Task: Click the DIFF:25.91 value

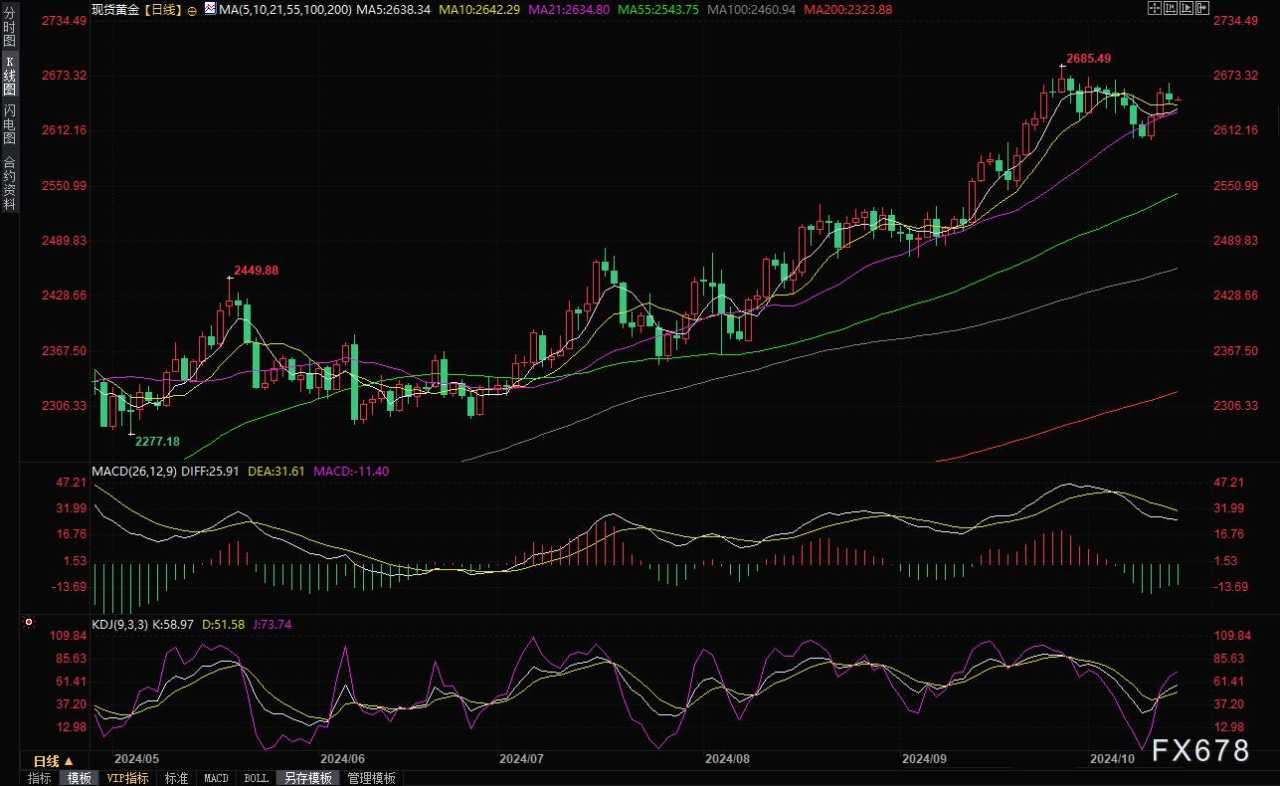Action: pyautogui.click(x=209, y=471)
